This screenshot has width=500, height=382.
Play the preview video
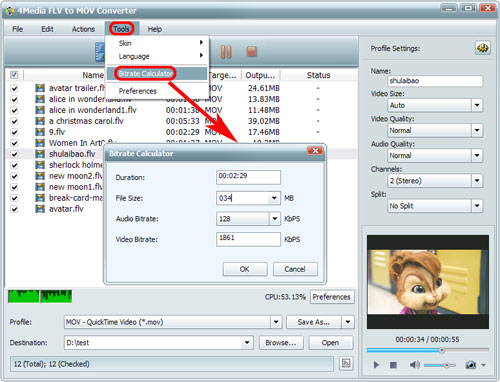tap(376, 365)
